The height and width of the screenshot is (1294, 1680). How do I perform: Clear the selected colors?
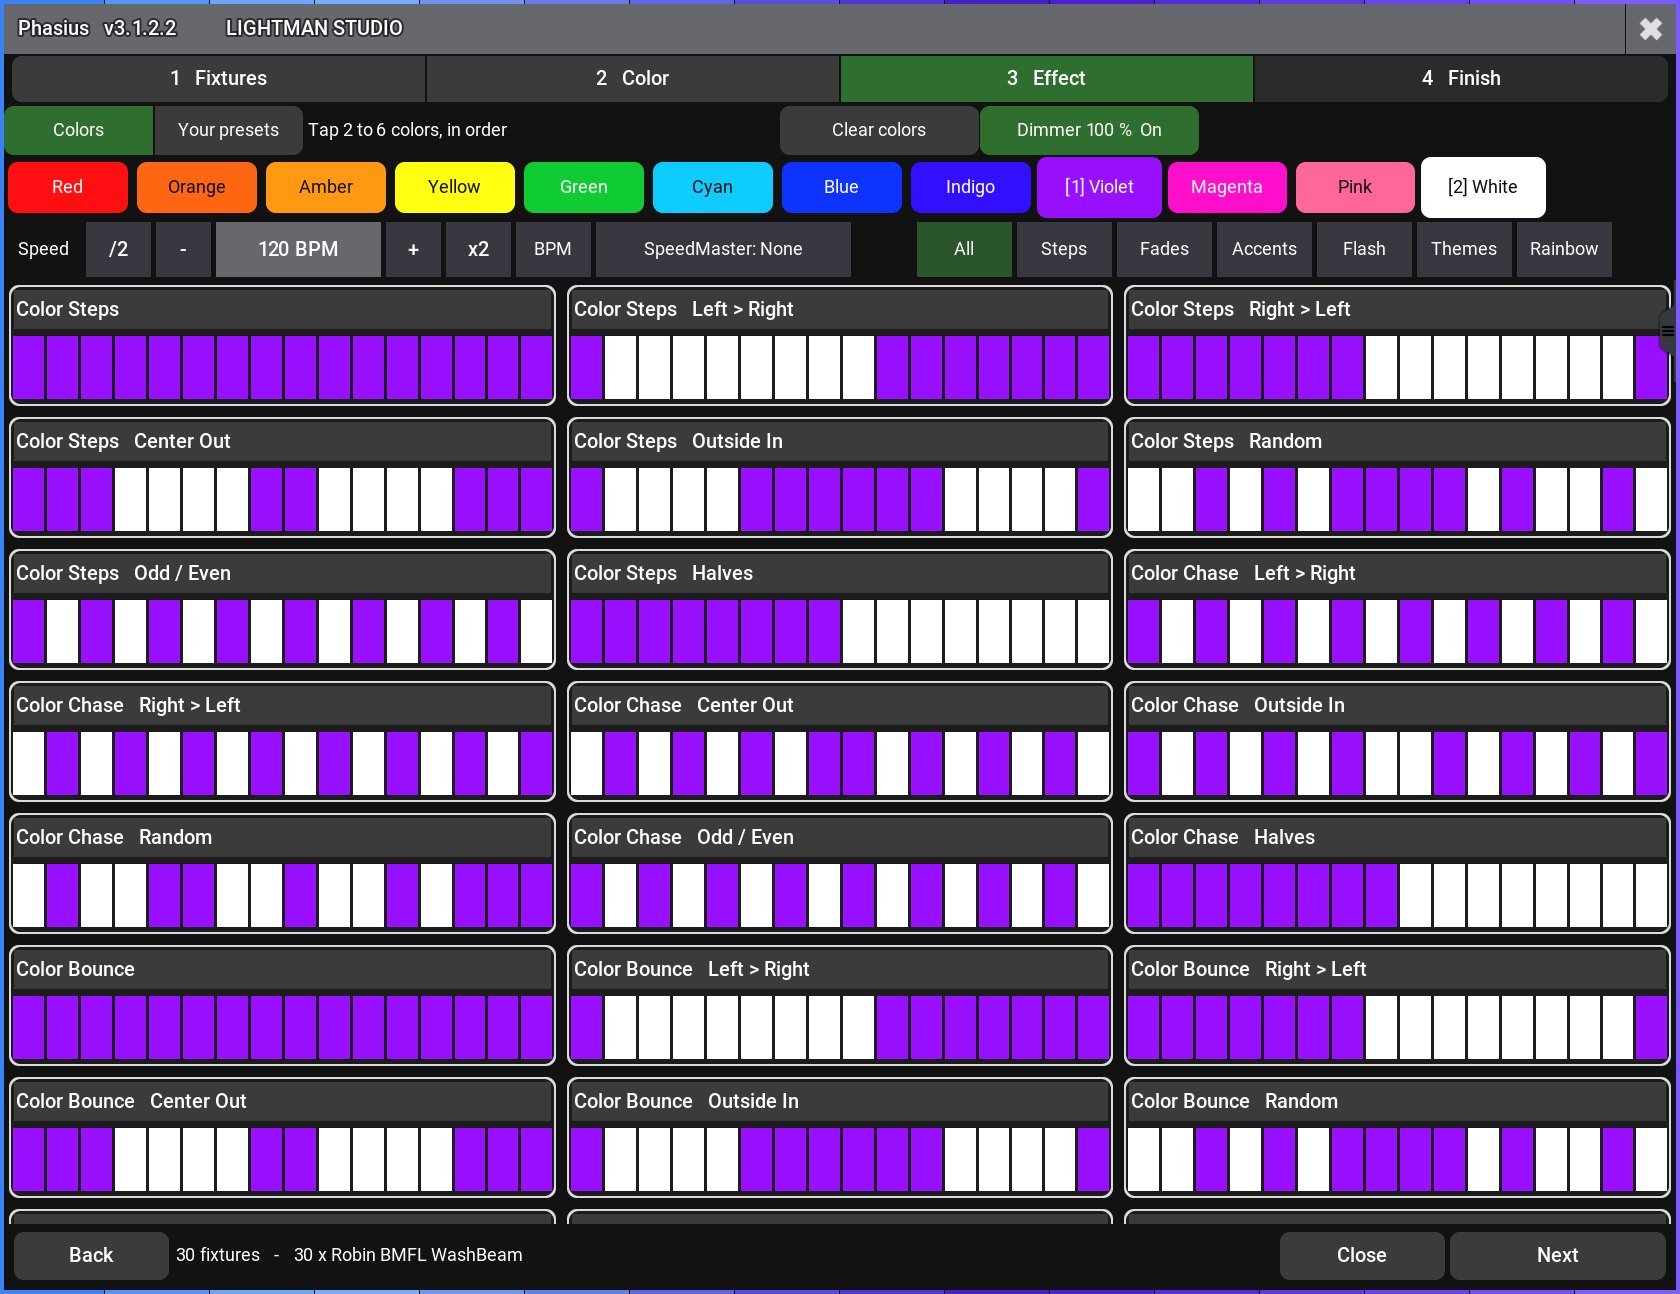[879, 130]
